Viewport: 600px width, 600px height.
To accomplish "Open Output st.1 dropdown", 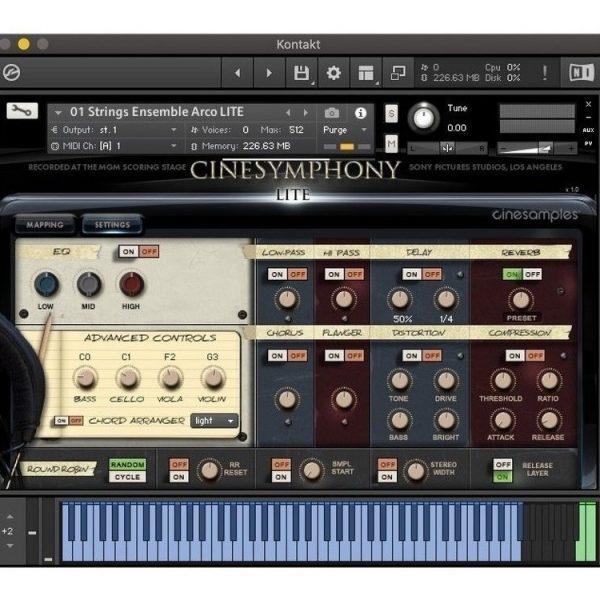I will coord(115,130).
